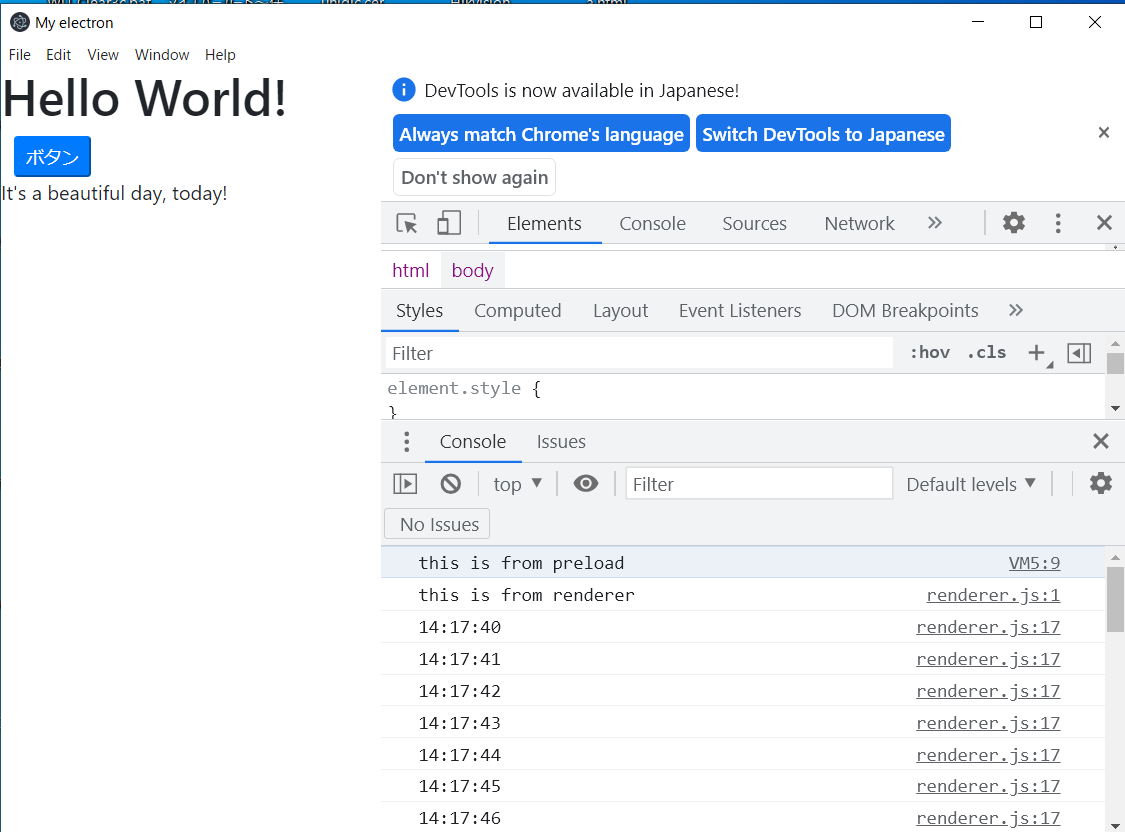Open the Console panel settings gear
1125x832 pixels.
(1100, 483)
